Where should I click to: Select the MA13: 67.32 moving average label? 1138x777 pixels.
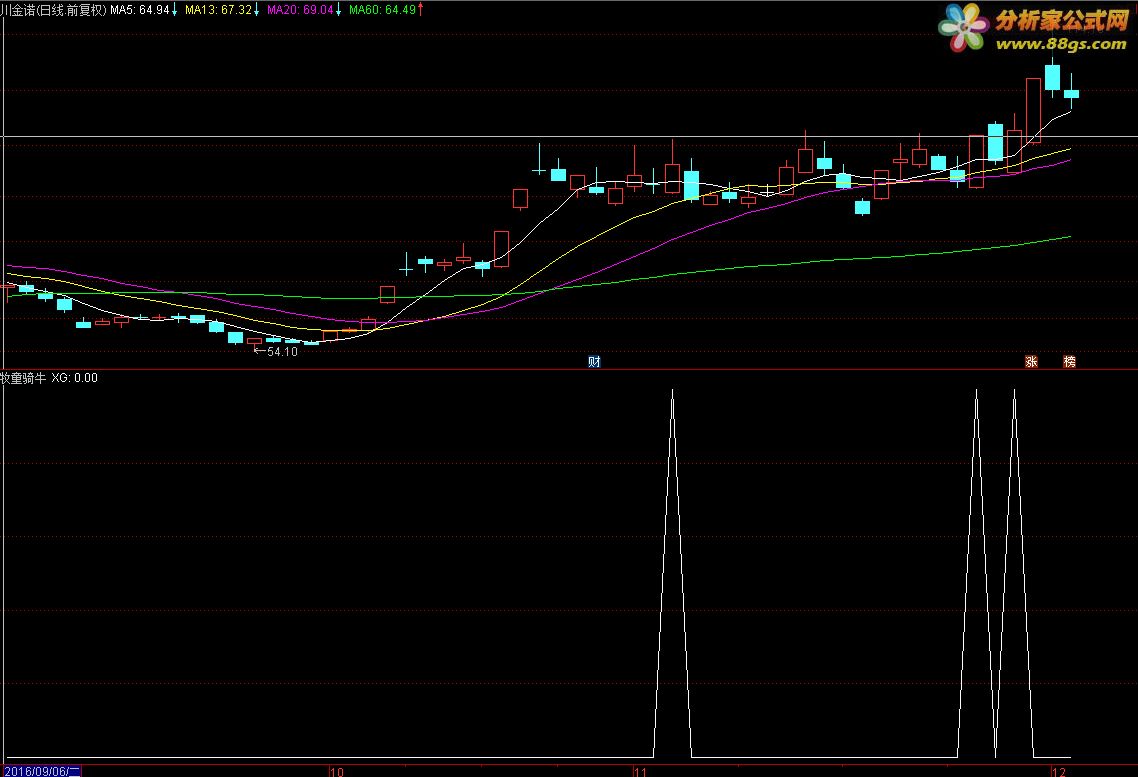tap(222, 9)
